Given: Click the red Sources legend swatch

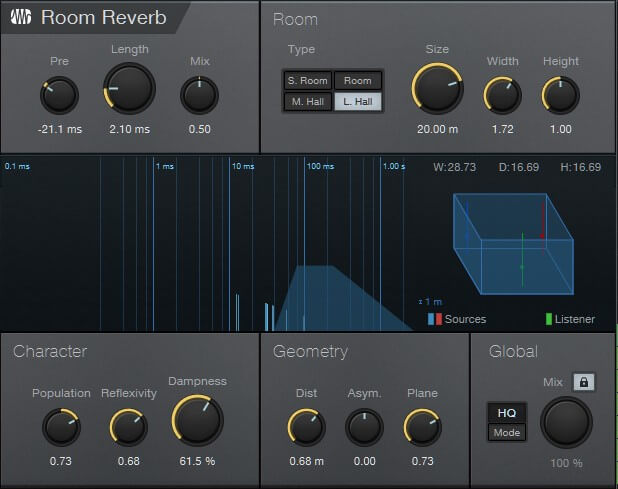Looking at the screenshot, I should [x=439, y=319].
